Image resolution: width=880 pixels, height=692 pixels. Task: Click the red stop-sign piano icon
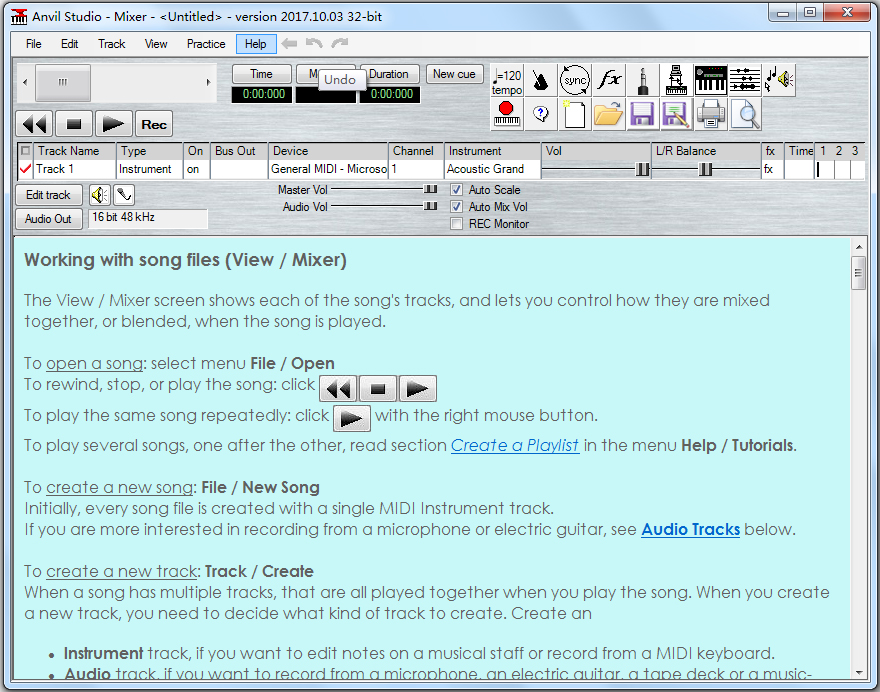[x=507, y=114]
